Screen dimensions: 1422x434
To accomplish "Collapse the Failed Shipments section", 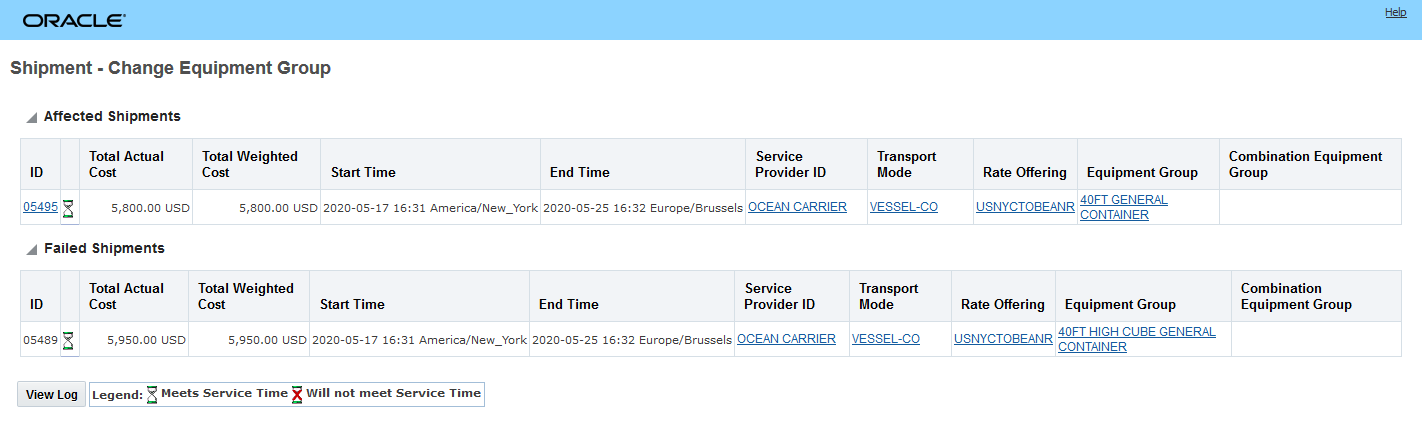I will (x=32, y=249).
